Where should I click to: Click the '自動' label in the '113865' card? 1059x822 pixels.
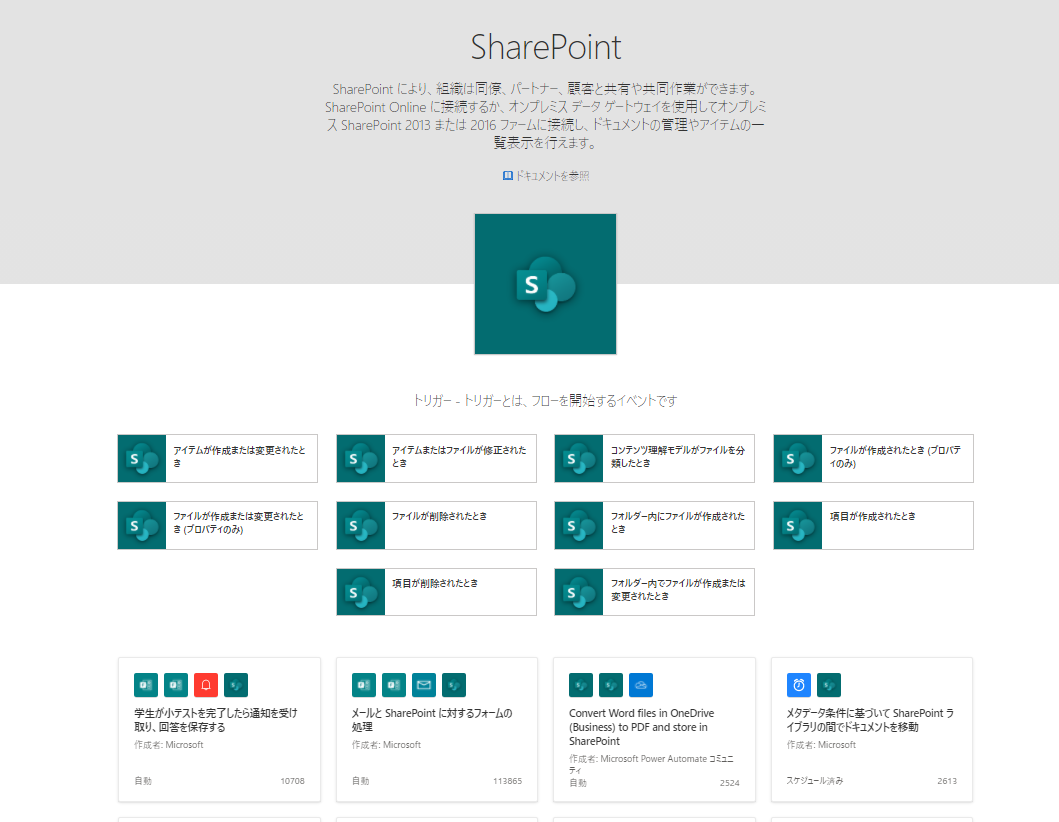coord(360,781)
